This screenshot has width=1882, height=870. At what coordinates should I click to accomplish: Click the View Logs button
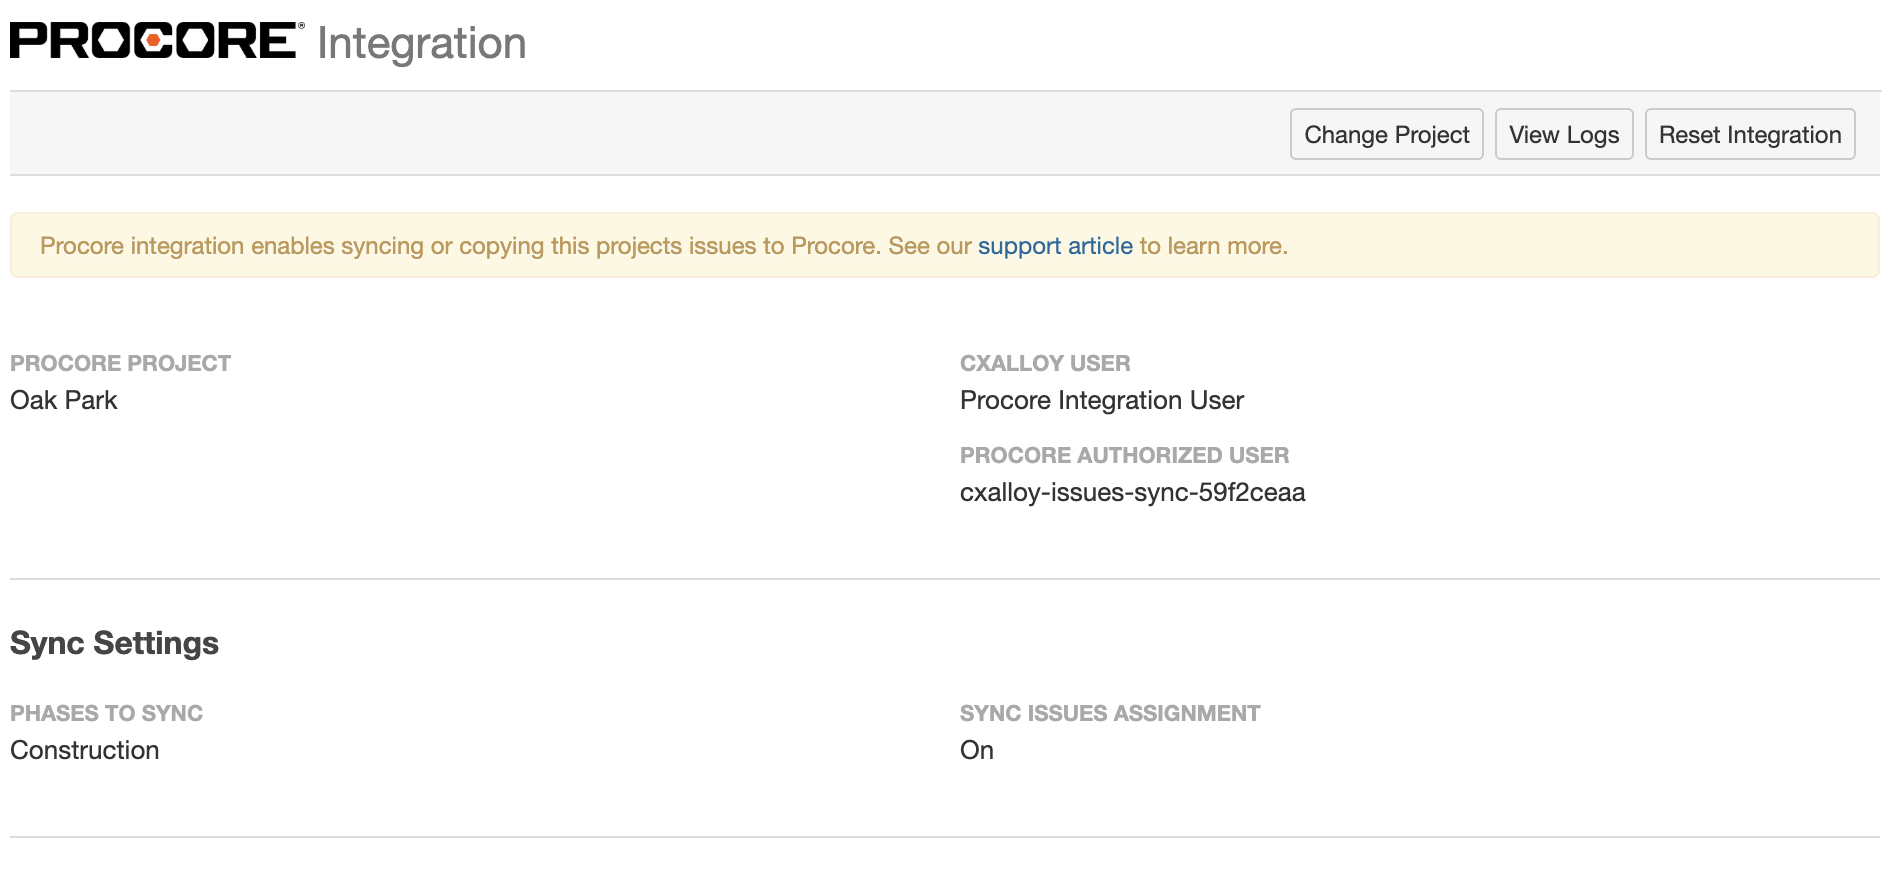point(1564,134)
